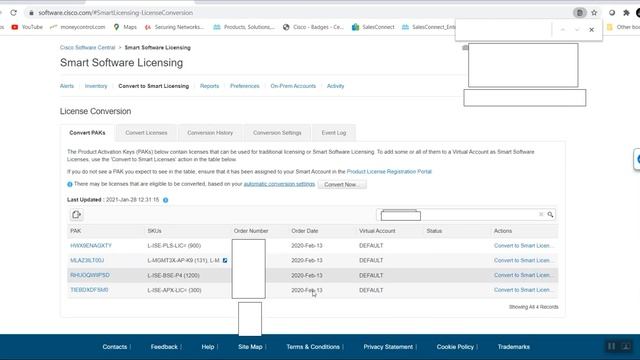The width and height of the screenshot is (640, 360).
Task: Open Feedback in the footer
Action: pyautogui.click(x=164, y=347)
